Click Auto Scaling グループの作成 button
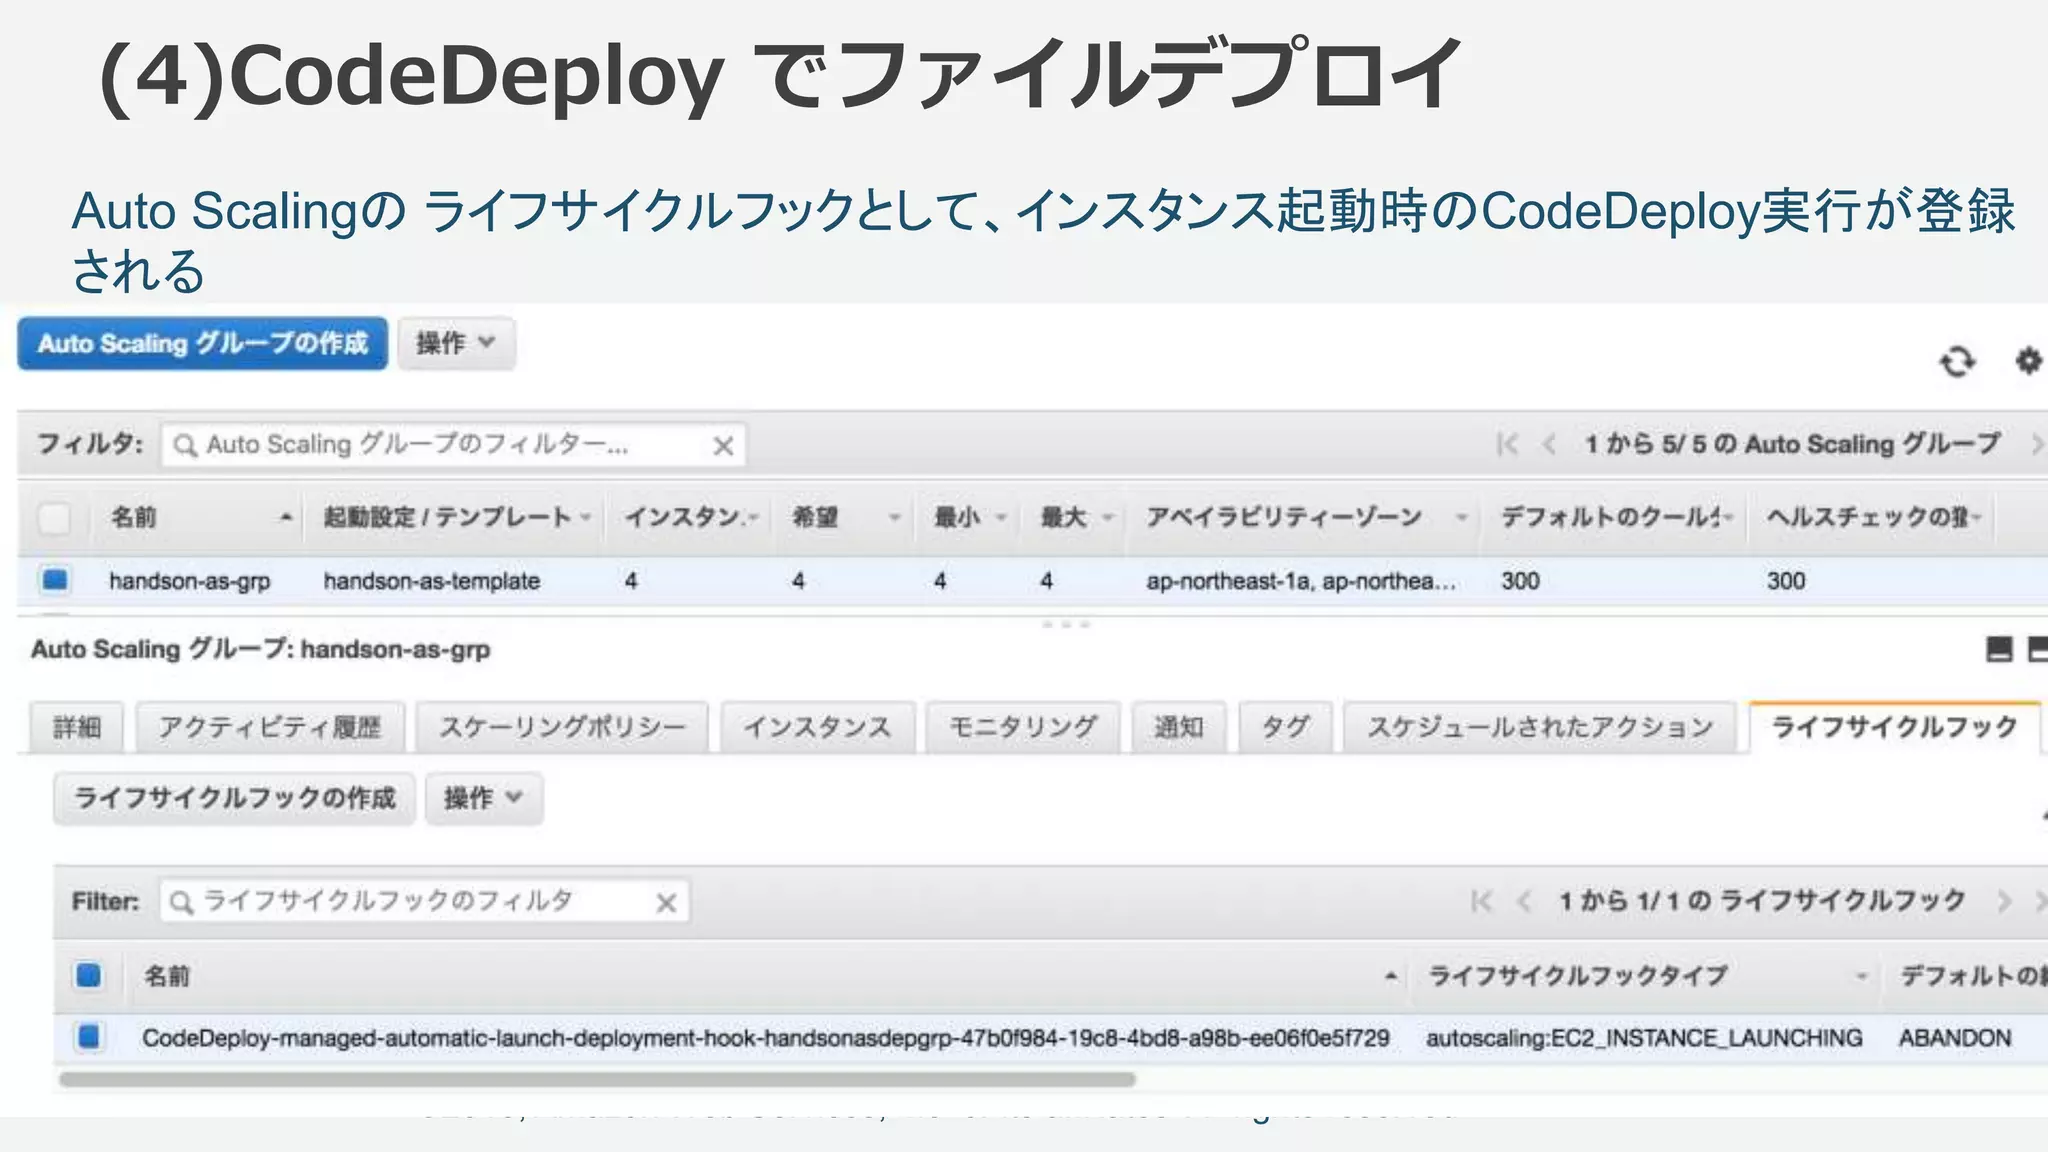The height and width of the screenshot is (1152, 2048). (202, 344)
